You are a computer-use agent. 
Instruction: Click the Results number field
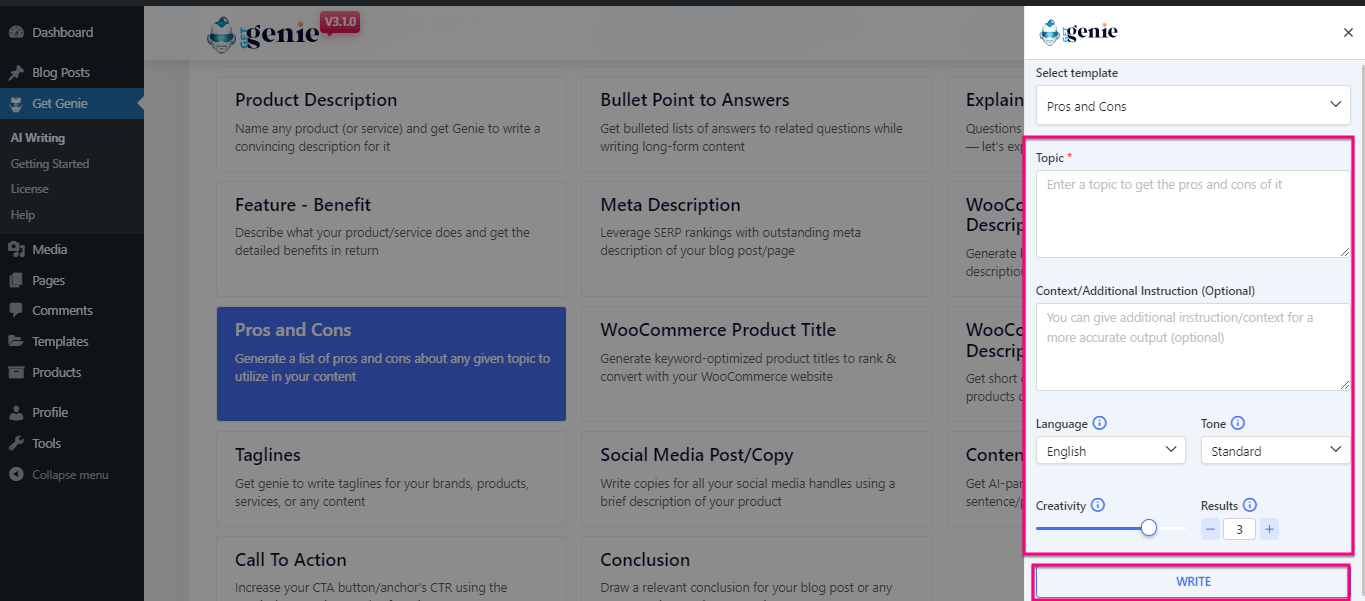1240,529
